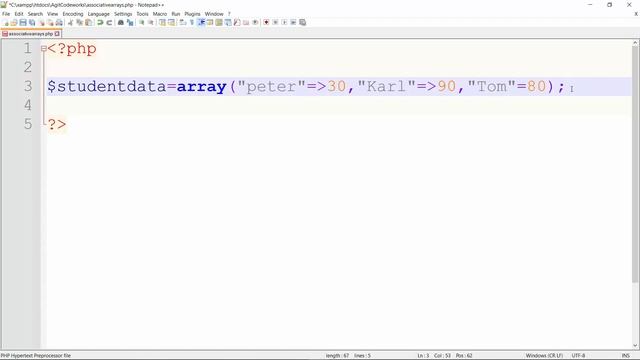Save the current file via toolbar
640x360 pixels.
click(x=23, y=22)
